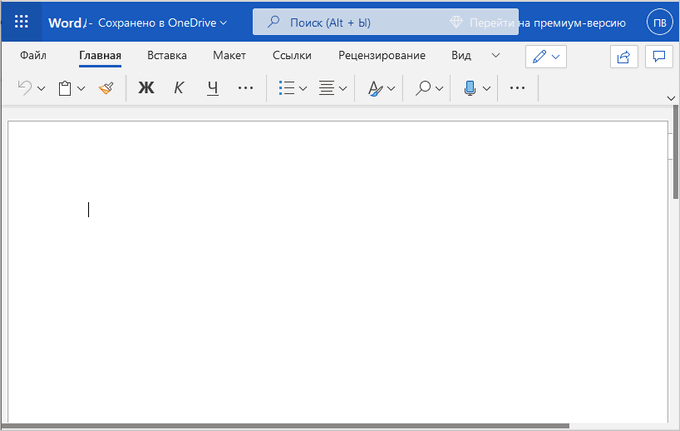Expand ribbon display options chevron

tap(671, 98)
